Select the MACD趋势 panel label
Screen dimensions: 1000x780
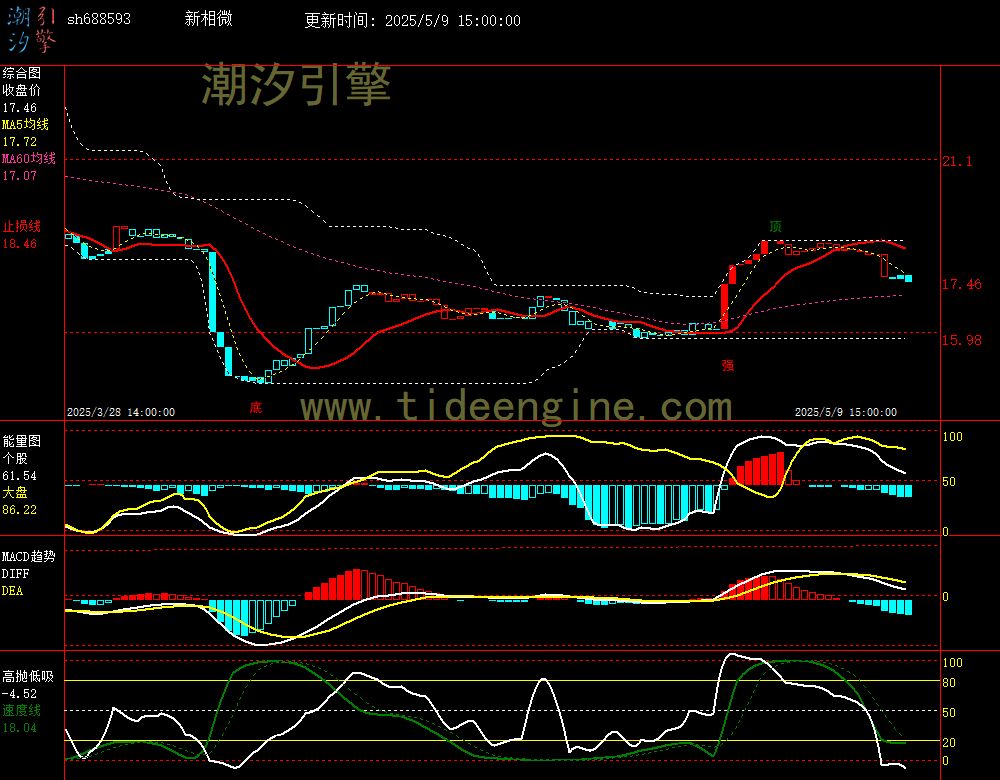(x=29, y=556)
